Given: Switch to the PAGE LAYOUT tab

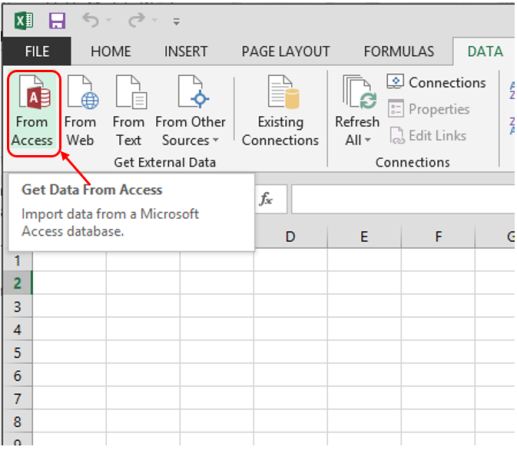Looking at the screenshot, I should 286,51.
